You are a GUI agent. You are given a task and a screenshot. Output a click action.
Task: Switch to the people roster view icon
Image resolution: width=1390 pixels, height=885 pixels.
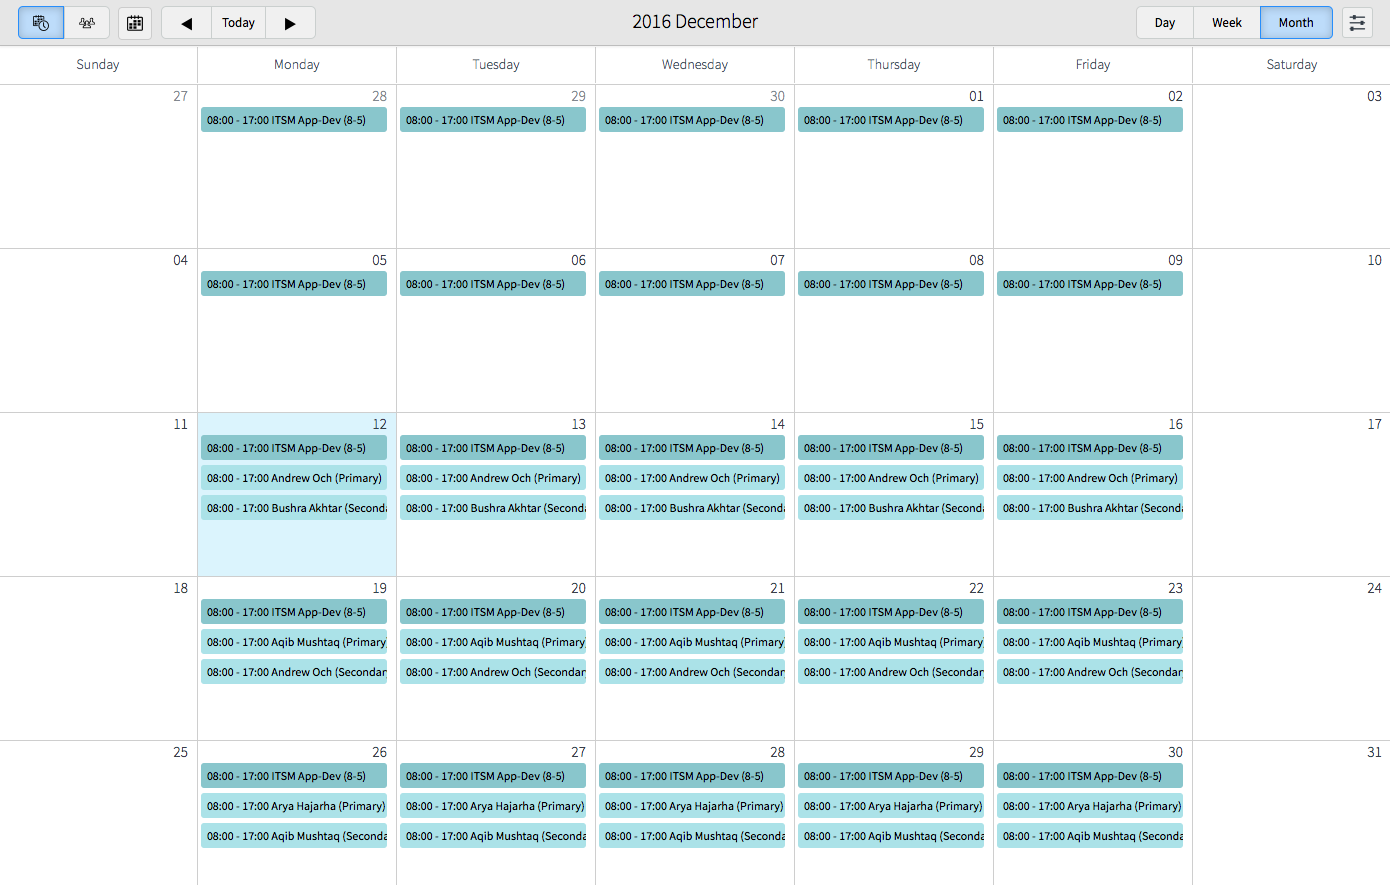point(87,22)
